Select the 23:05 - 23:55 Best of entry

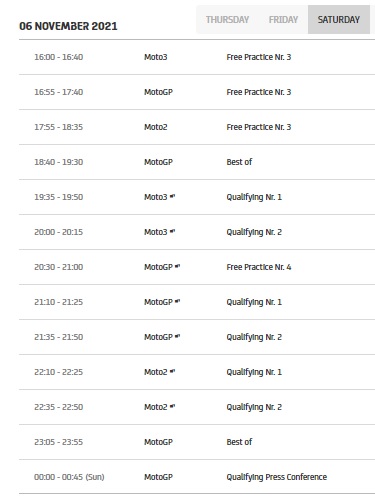[x=197, y=442]
